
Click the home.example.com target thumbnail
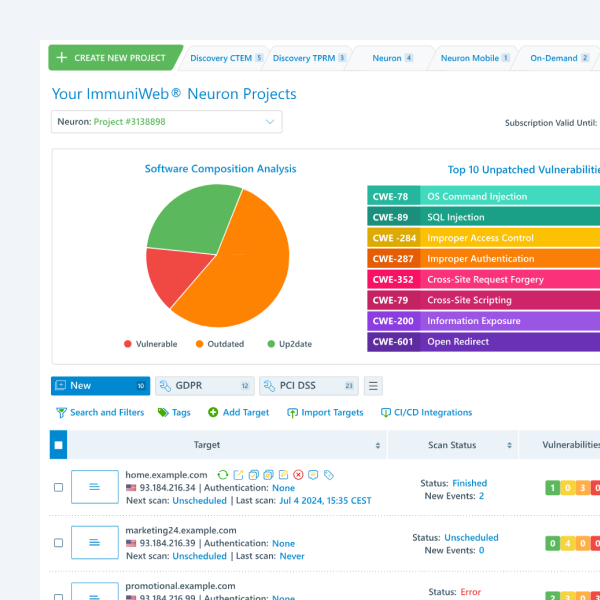(x=95, y=487)
